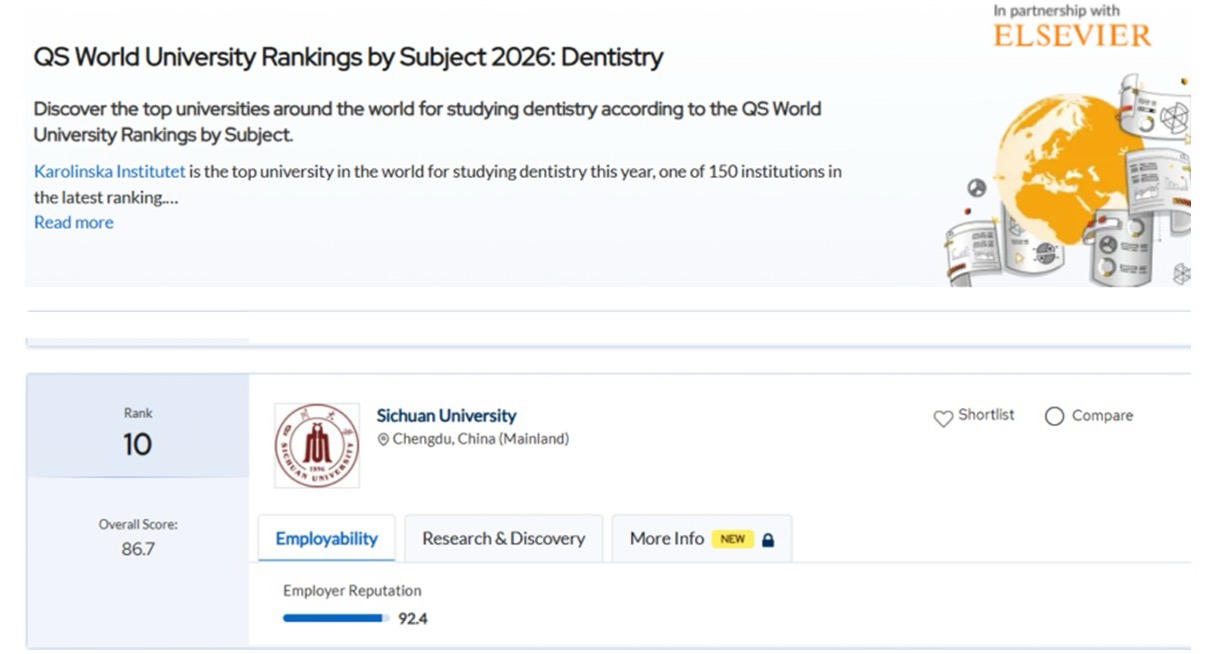This screenshot has height=654, width=1218.
Task: Open the Research & Discovery tab
Action: coord(503,539)
